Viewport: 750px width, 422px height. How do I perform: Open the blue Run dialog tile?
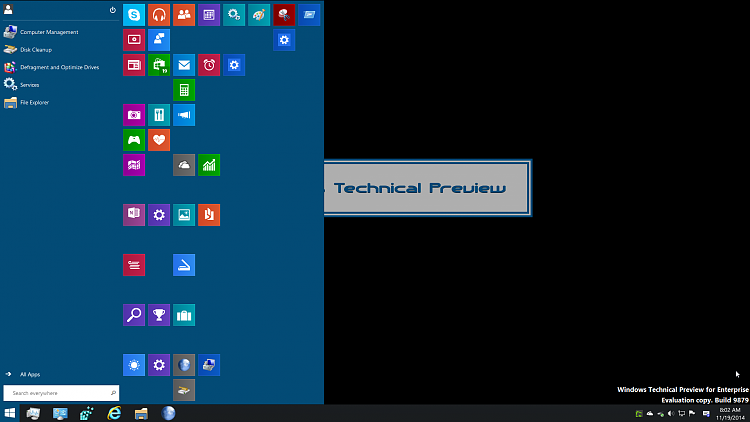click(x=309, y=15)
